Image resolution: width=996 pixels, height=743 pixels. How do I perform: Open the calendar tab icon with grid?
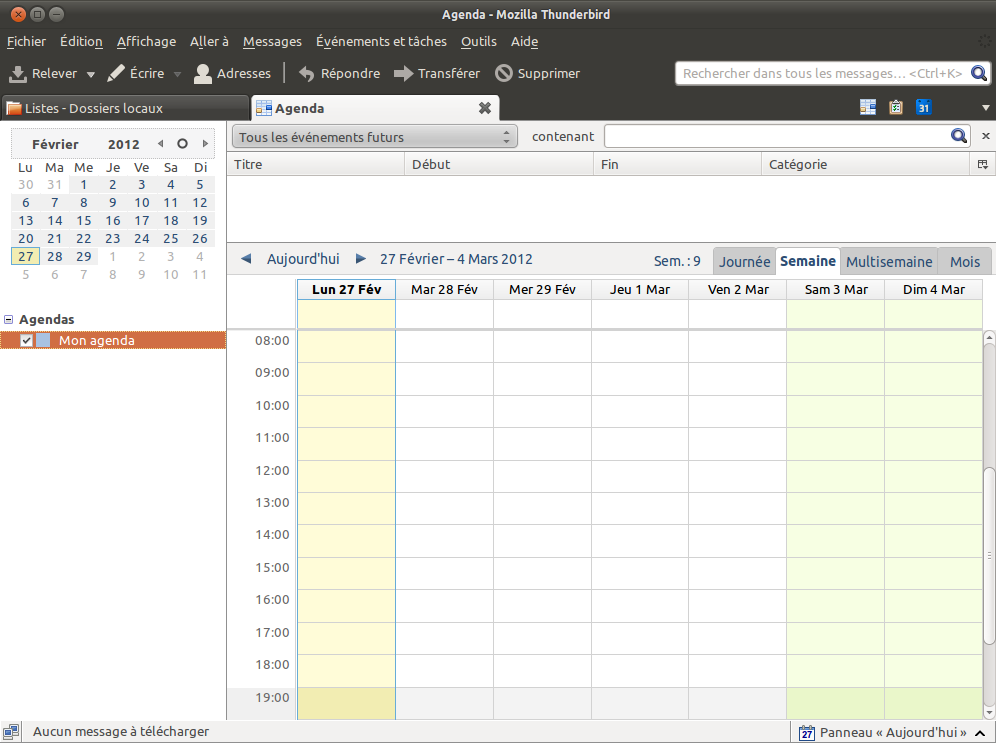tap(868, 107)
